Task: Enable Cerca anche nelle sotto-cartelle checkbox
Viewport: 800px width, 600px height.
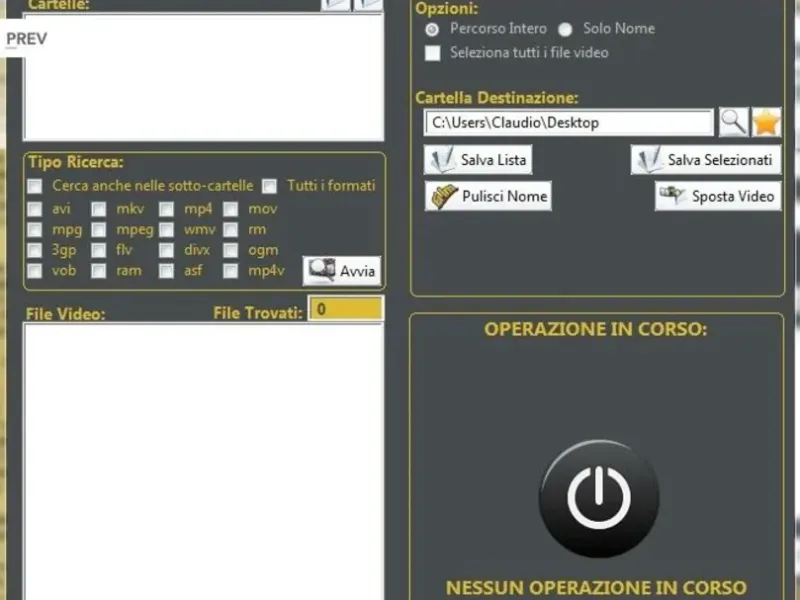Action: tap(35, 186)
